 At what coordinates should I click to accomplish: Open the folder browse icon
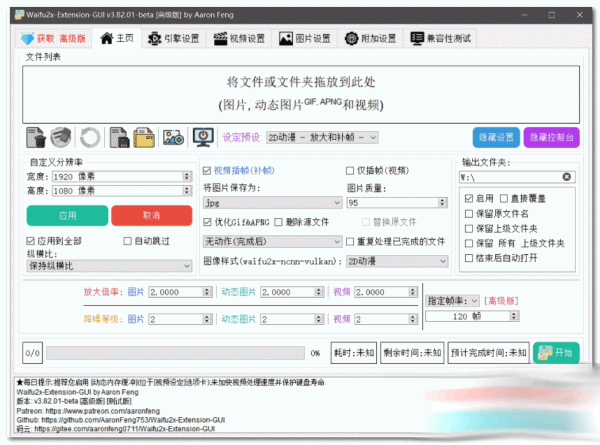pos(144,137)
